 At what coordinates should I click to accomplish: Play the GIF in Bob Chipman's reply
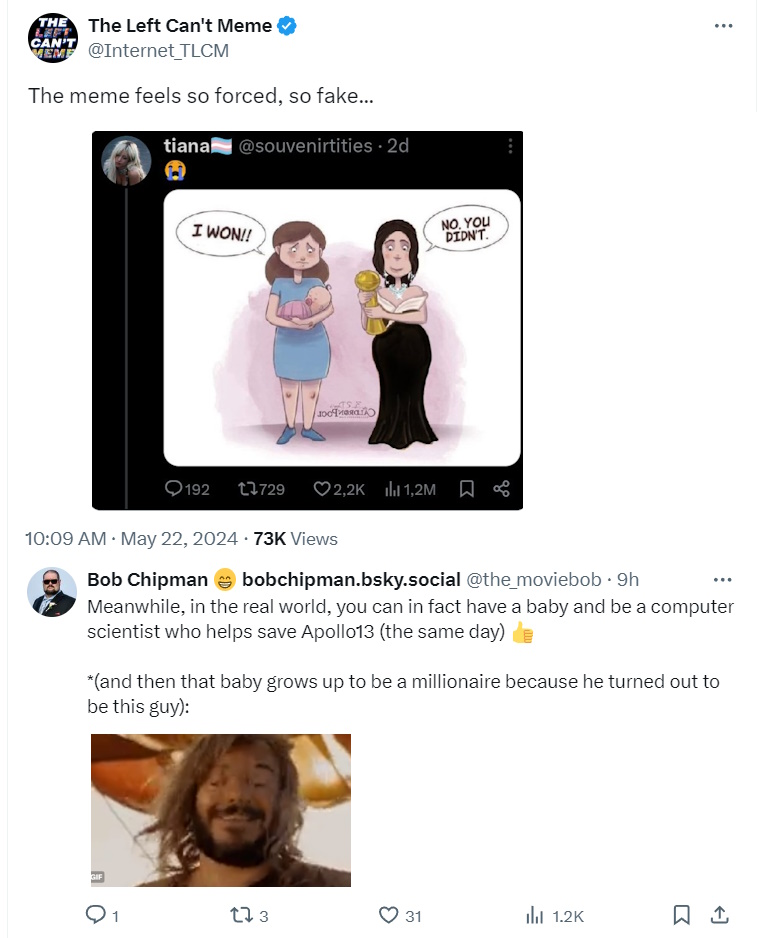221,810
